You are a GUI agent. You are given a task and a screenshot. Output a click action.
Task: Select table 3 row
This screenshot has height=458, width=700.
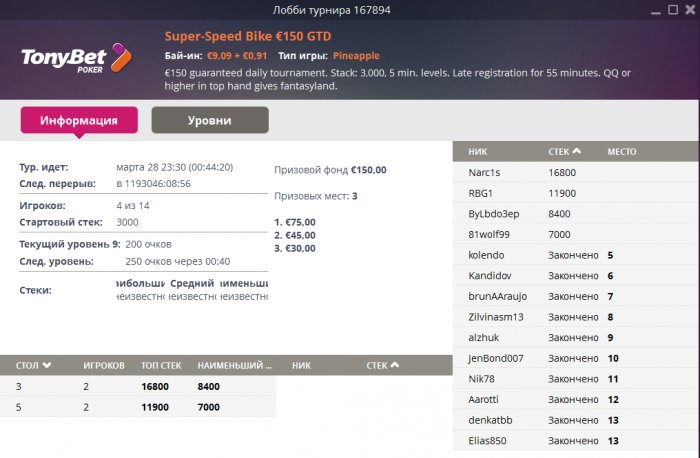[138, 386]
